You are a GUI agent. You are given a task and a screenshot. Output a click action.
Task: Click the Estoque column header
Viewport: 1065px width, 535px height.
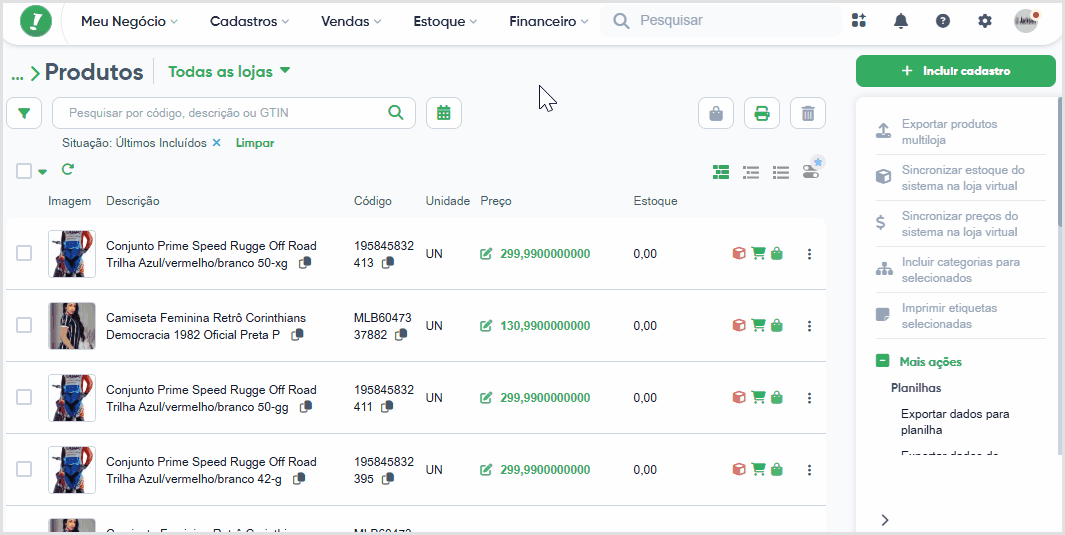coord(655,201)
